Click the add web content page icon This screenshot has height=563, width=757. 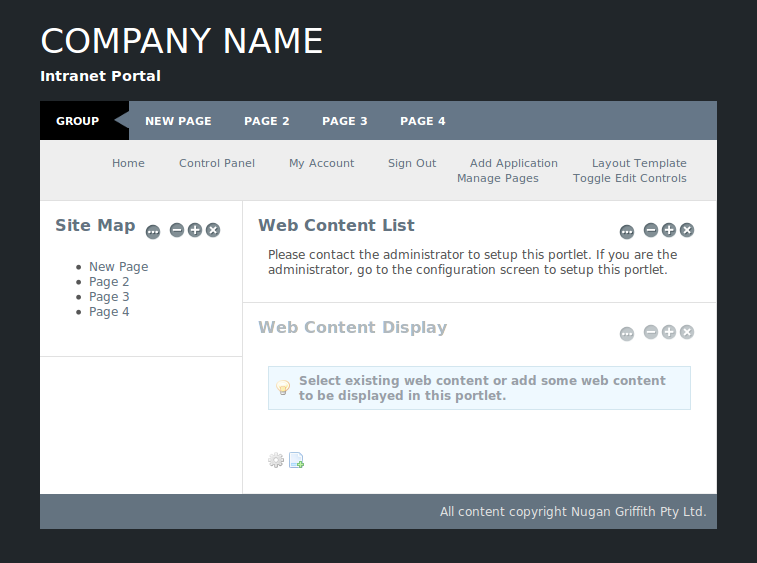[296, 460]
